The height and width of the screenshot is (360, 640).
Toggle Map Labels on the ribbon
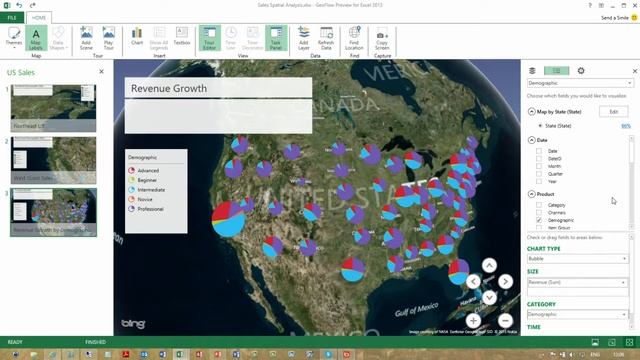36,38
